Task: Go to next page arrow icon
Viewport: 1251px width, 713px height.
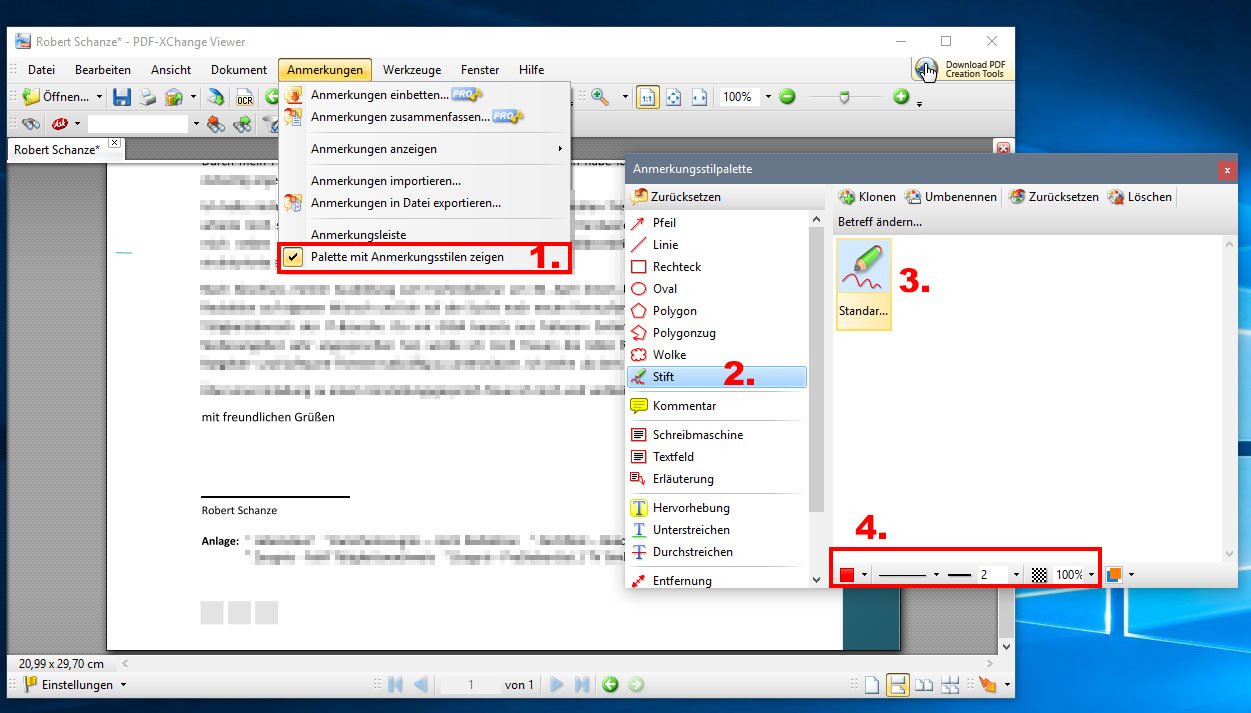Action: (x=557, y=685)
